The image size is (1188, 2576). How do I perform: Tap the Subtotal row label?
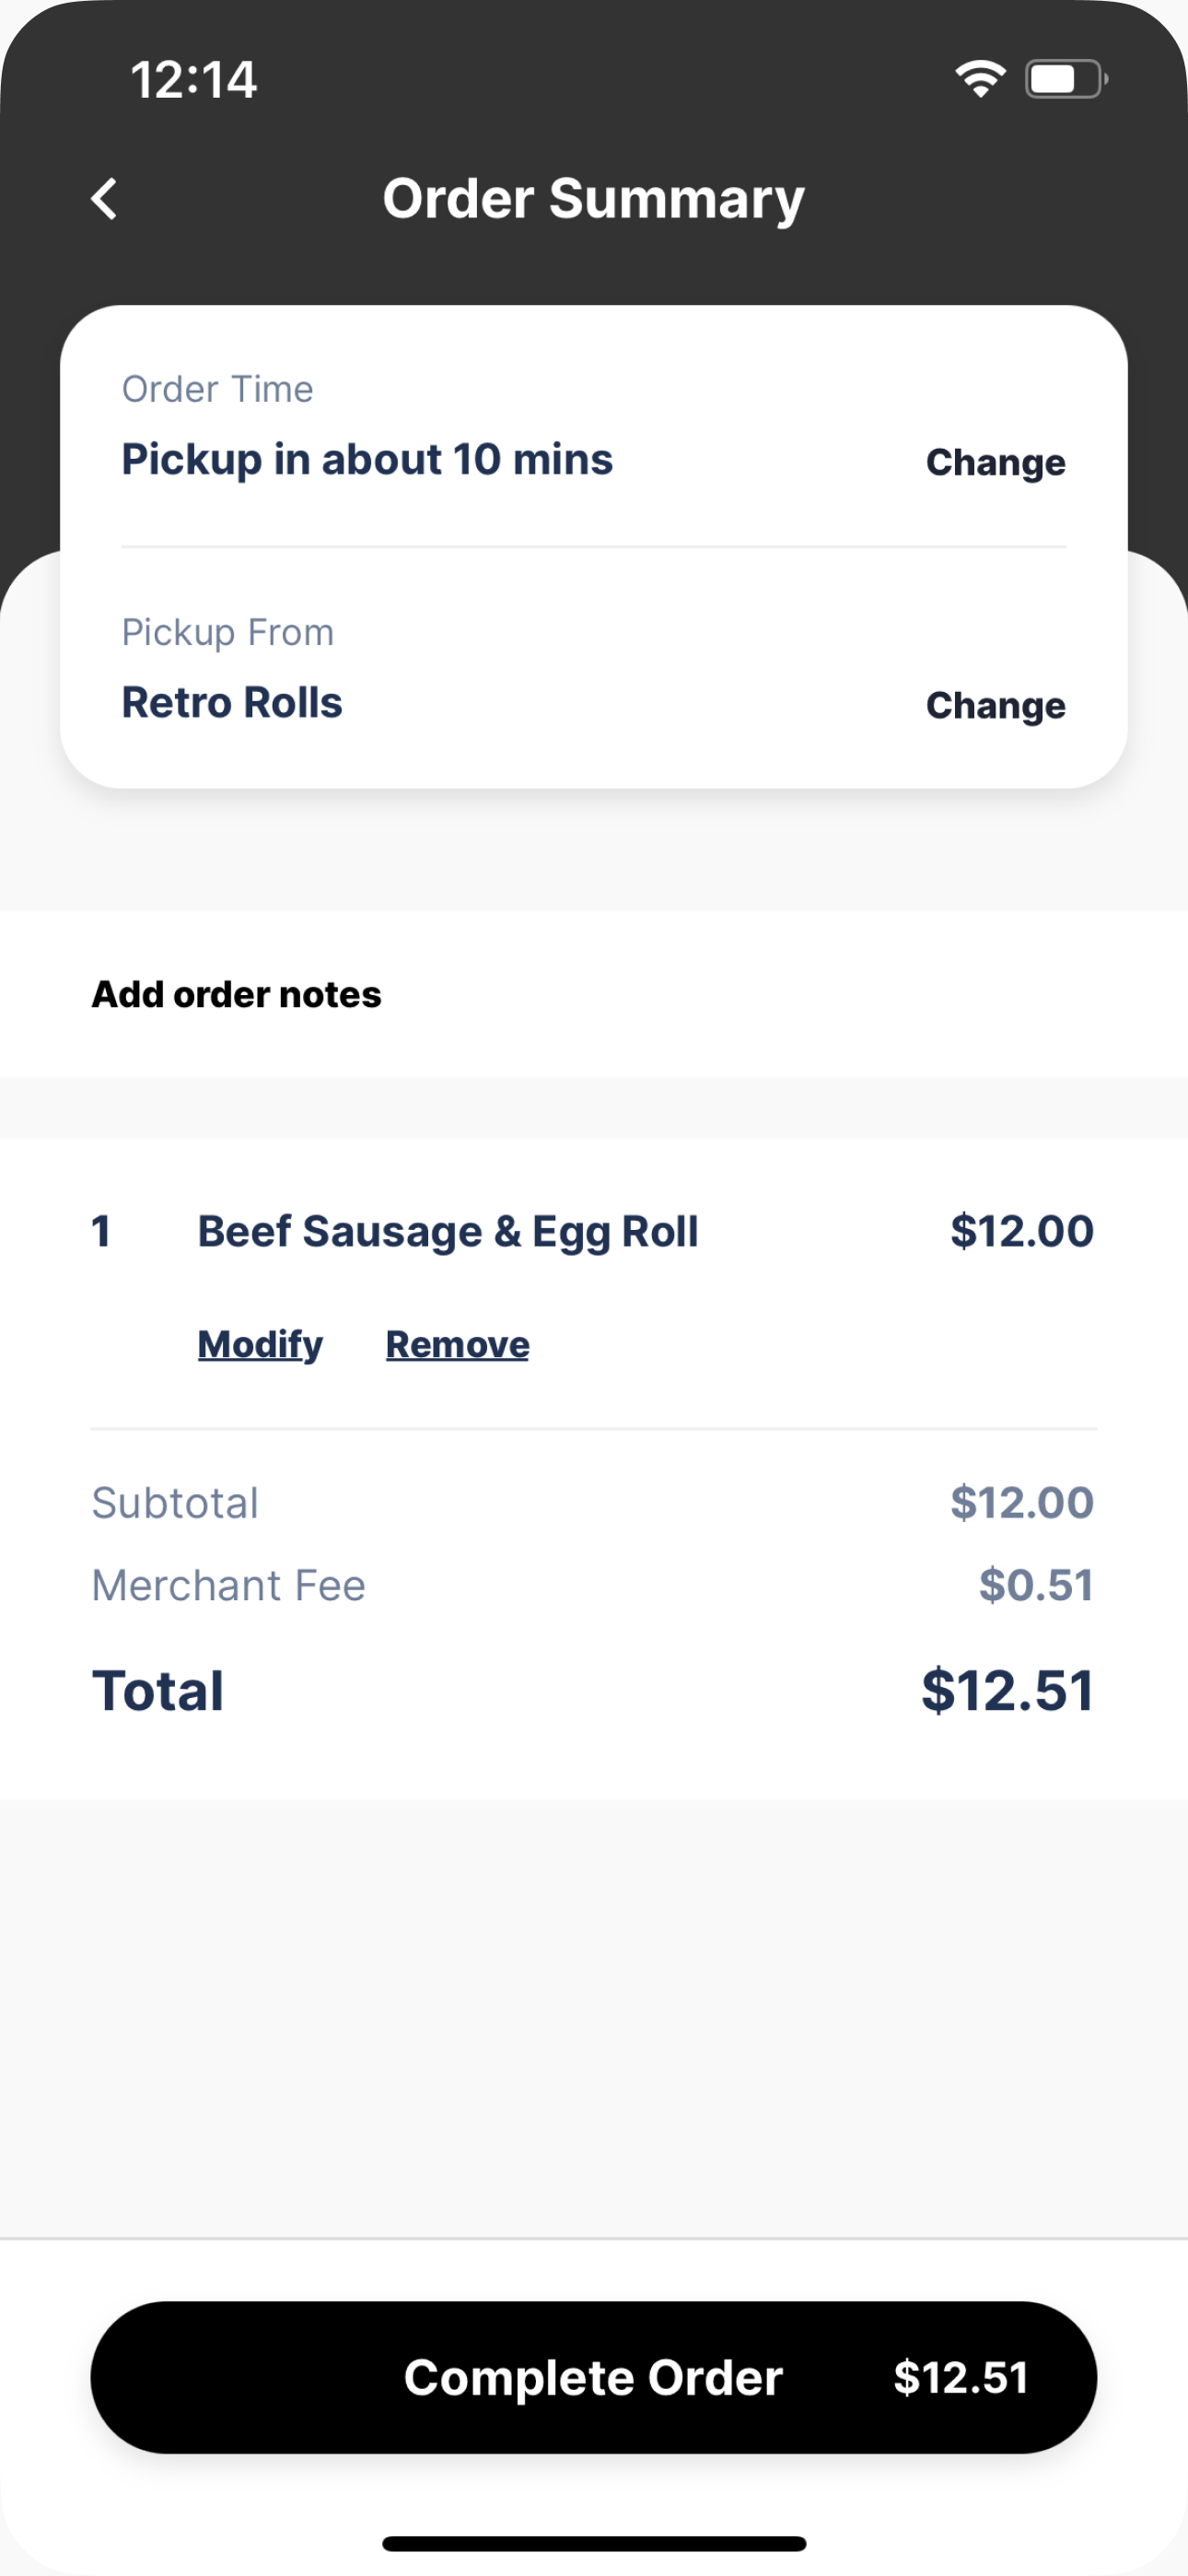[175, 1502]
